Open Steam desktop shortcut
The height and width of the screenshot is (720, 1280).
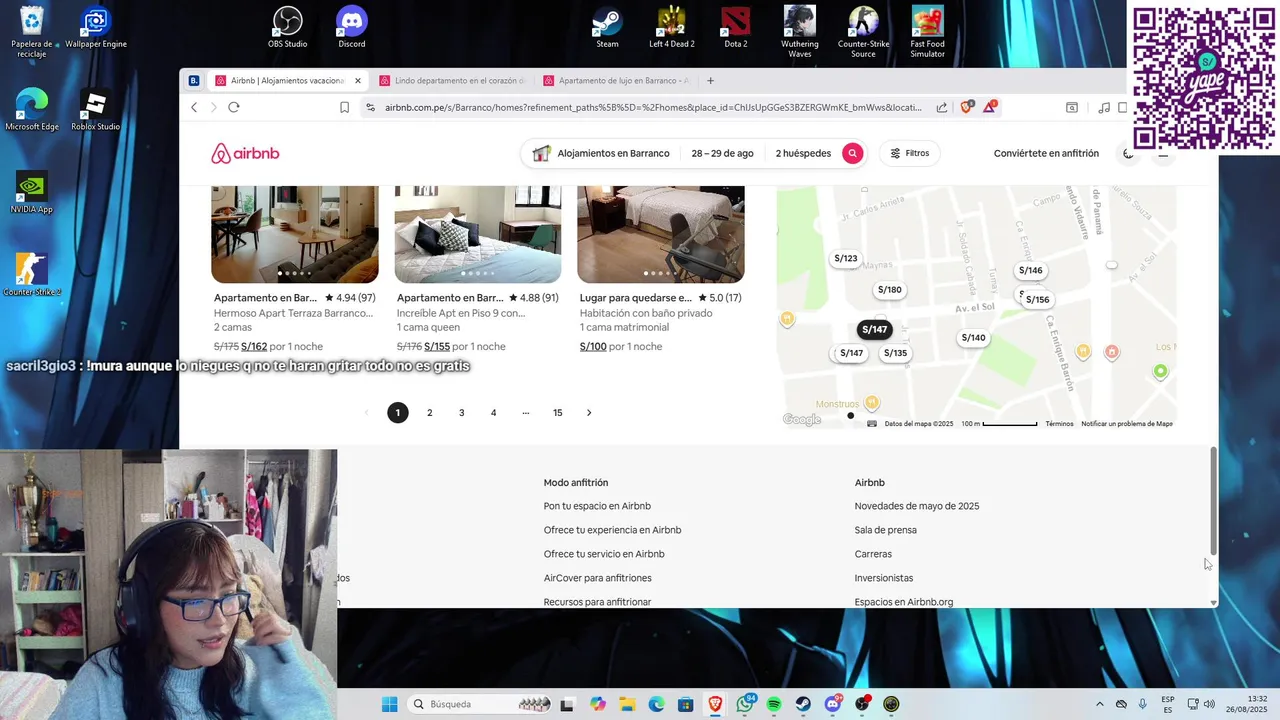coord(607,28)
